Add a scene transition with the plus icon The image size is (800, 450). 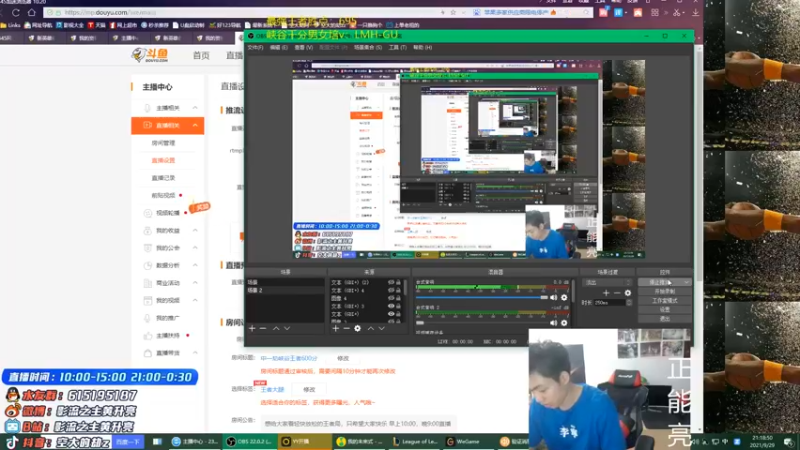[x=606, y=293]
